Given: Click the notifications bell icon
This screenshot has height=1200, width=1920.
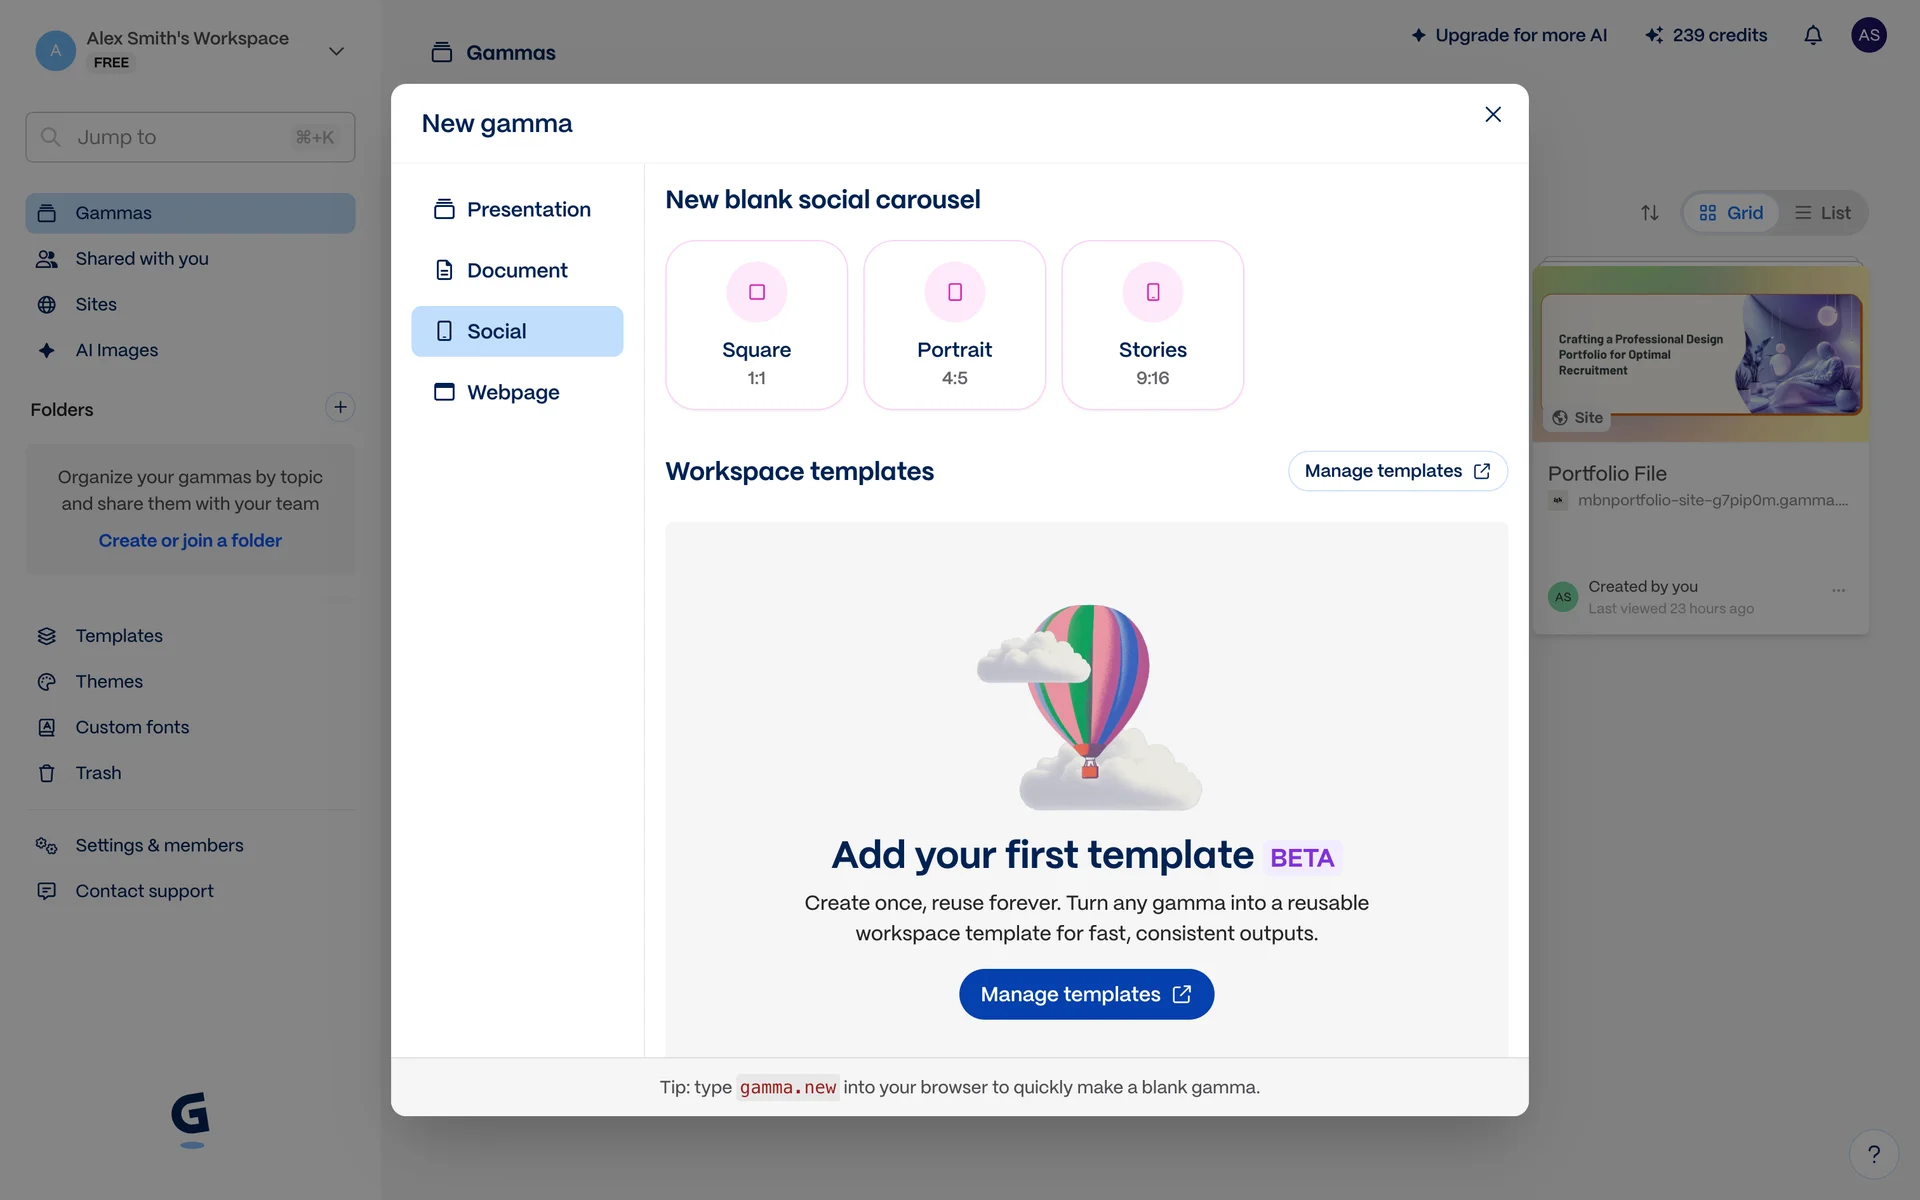Looking at the screenshot, I should click(1812, 36).
